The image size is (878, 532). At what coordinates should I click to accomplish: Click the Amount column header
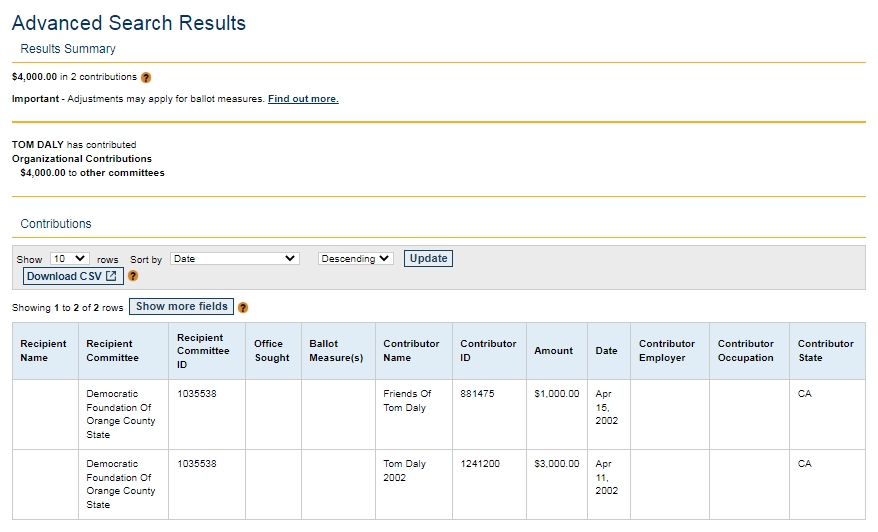pos(553,351)
